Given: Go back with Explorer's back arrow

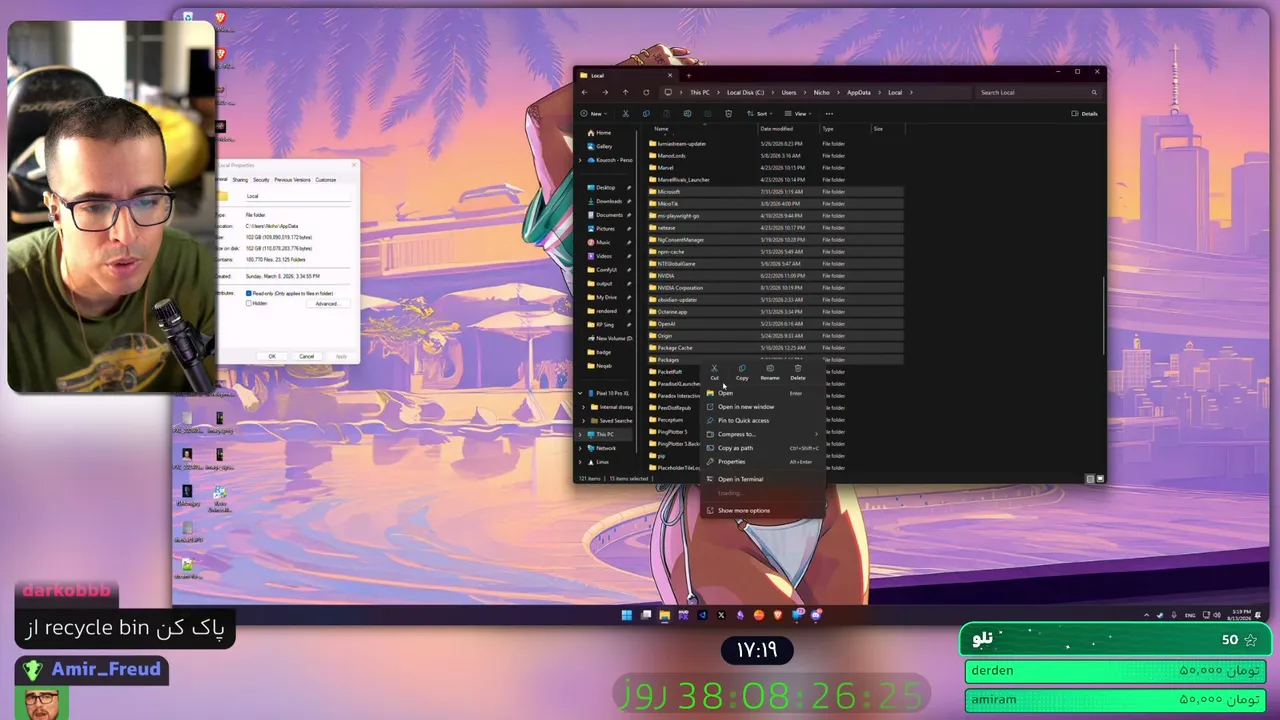Looking at the screenshot, I should pyautogui.click(x=585, y=92).
